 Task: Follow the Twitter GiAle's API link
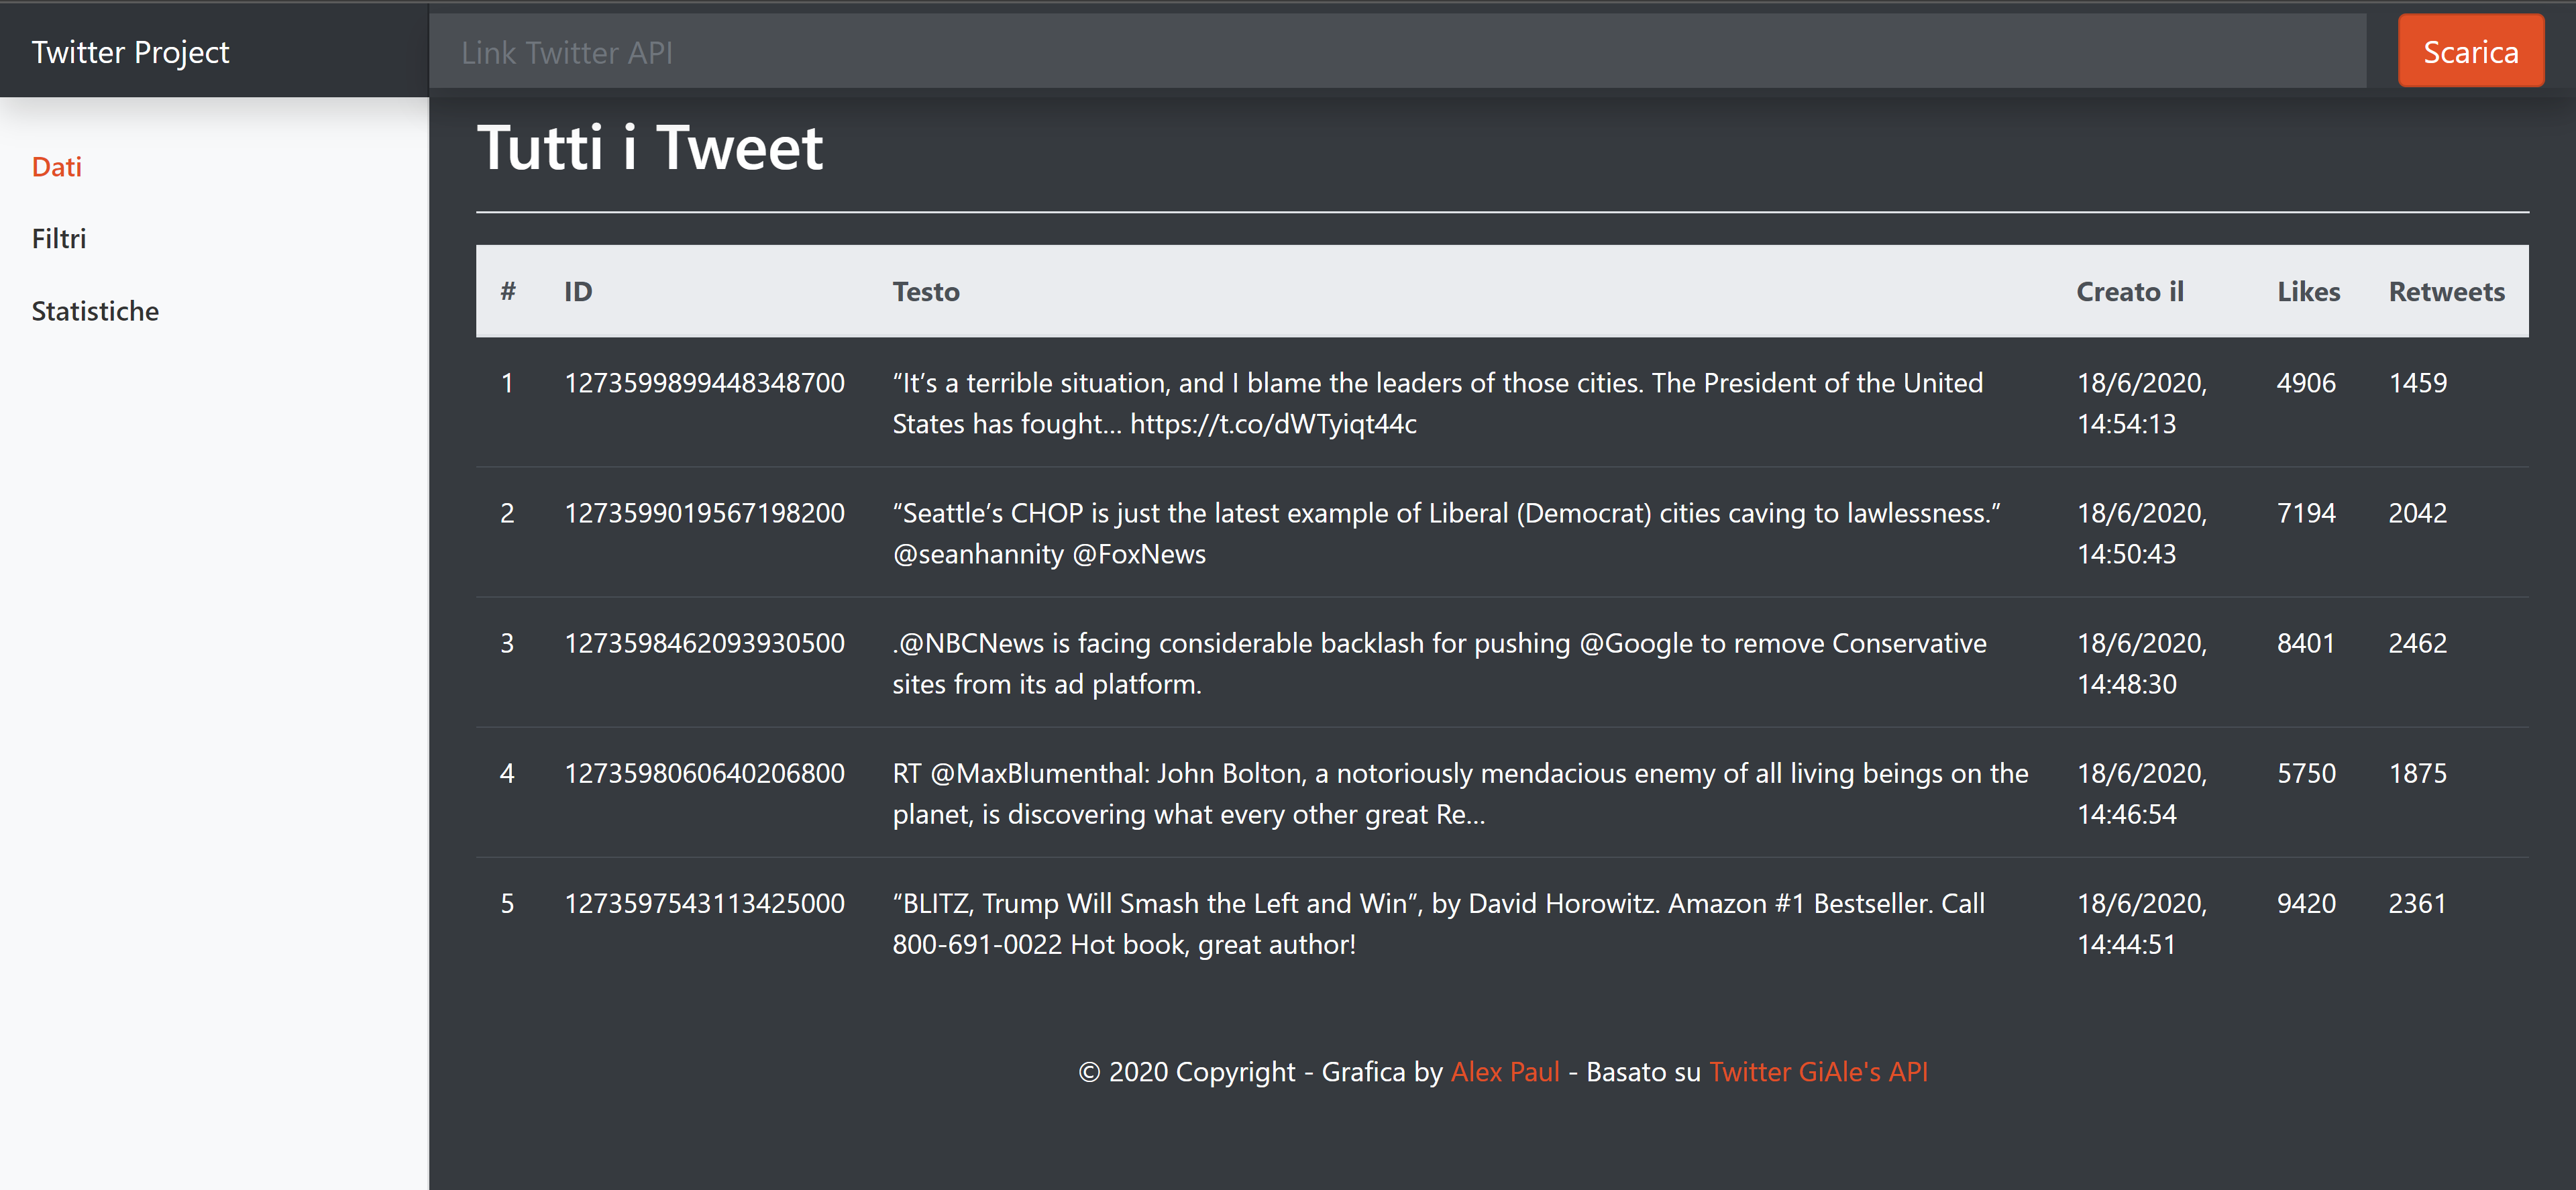point(1817,1072)
